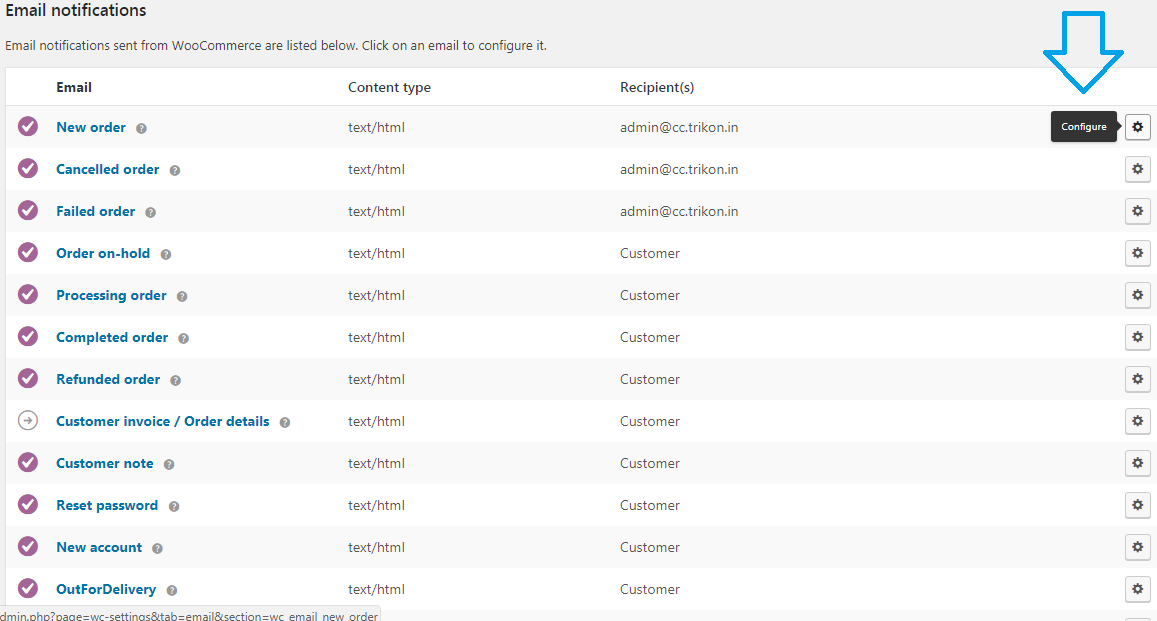Click the Content type column header

coord(390,87)
